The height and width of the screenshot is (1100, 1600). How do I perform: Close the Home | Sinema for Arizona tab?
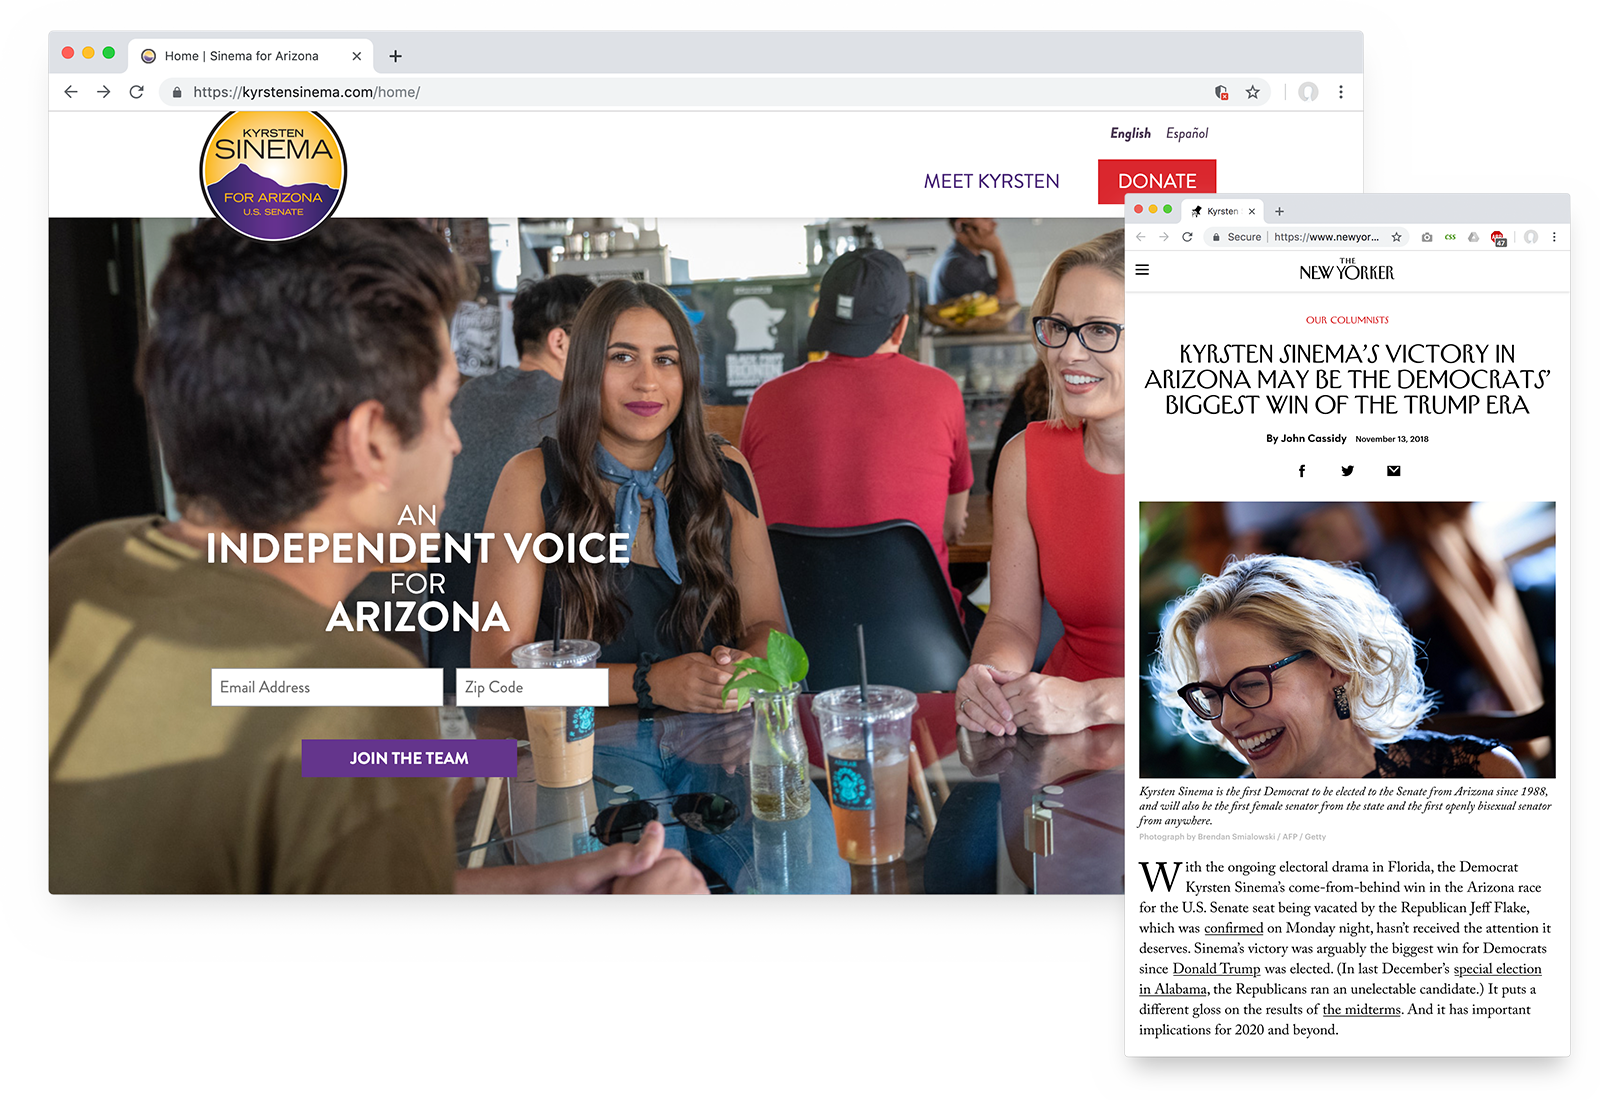357,56
